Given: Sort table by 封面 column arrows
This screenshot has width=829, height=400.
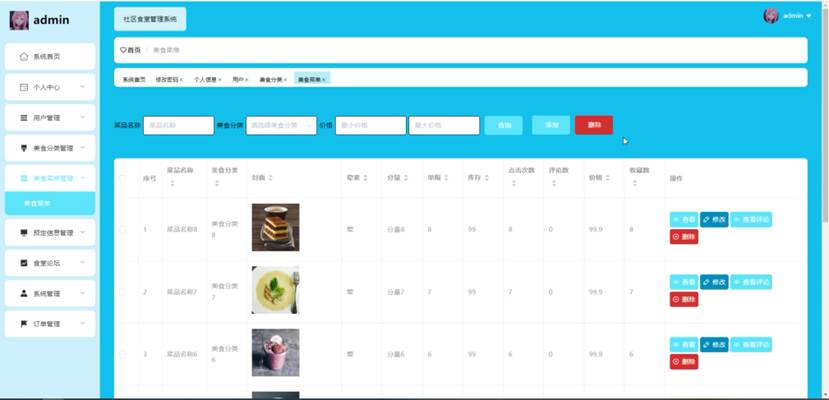Looking at the screenshot, I should (270, 178).
